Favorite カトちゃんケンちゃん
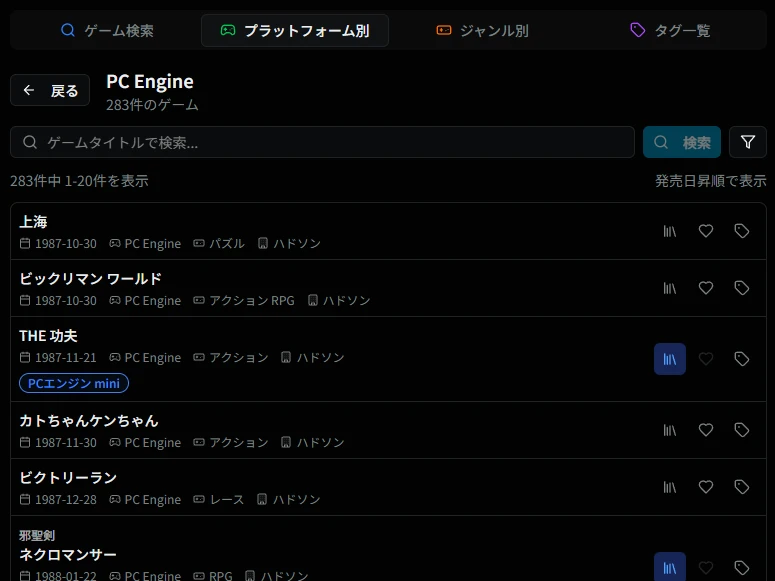Viewport: 775px width, 581px height. (706, 430)
